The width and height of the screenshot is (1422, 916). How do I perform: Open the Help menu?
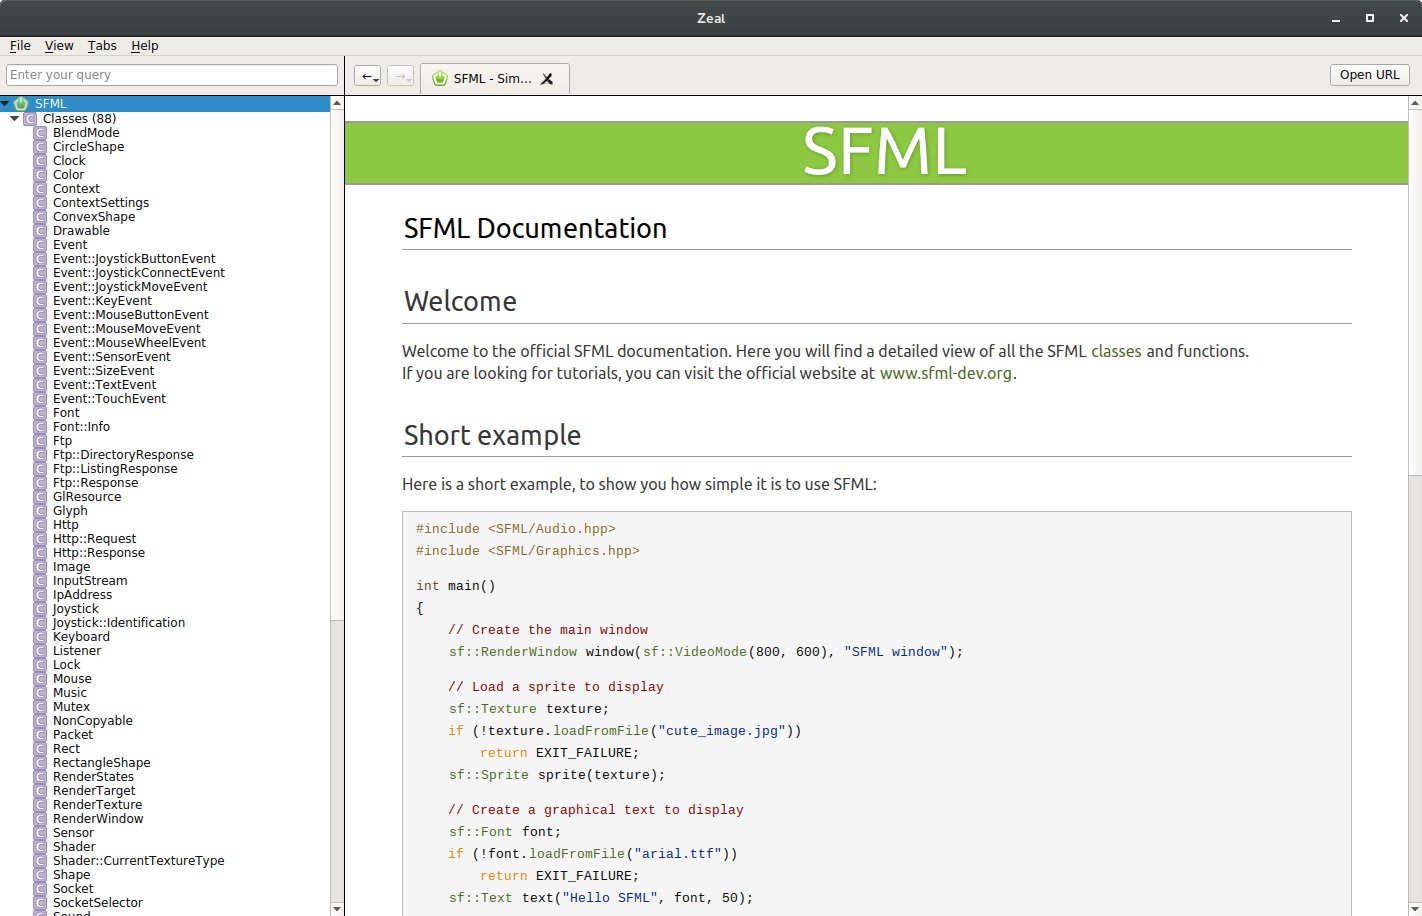click(145, 46)
